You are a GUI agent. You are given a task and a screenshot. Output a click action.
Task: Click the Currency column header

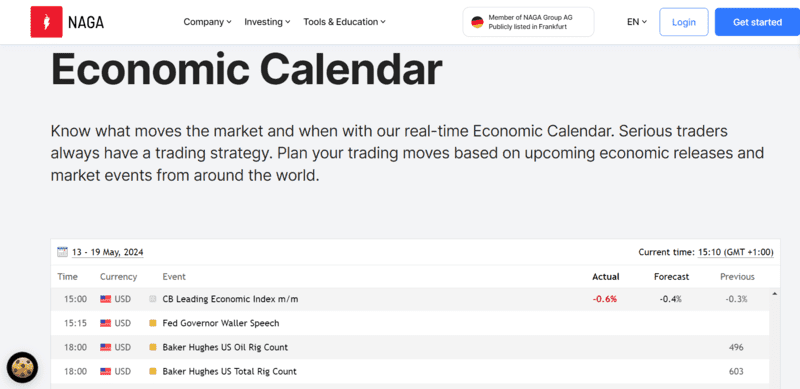pos(118,277)
